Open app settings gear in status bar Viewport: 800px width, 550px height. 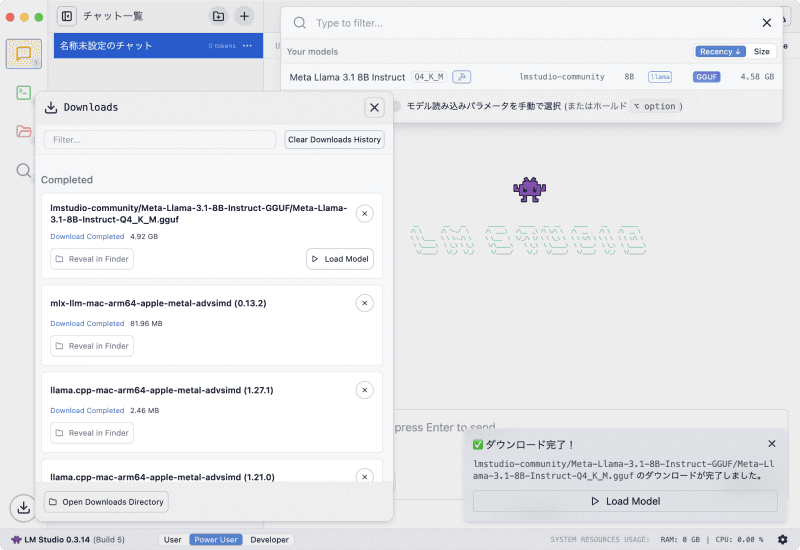[783, 539]
